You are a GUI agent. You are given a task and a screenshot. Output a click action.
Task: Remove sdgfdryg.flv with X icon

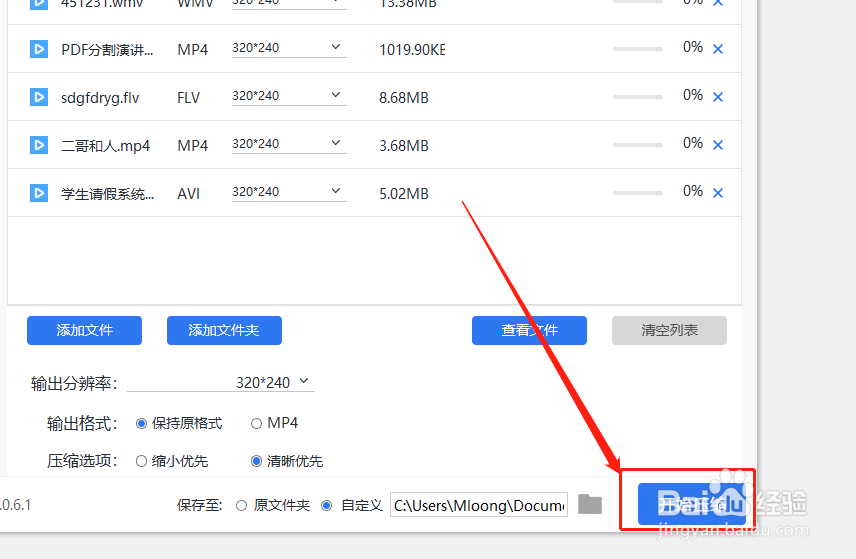click(718, 97)
